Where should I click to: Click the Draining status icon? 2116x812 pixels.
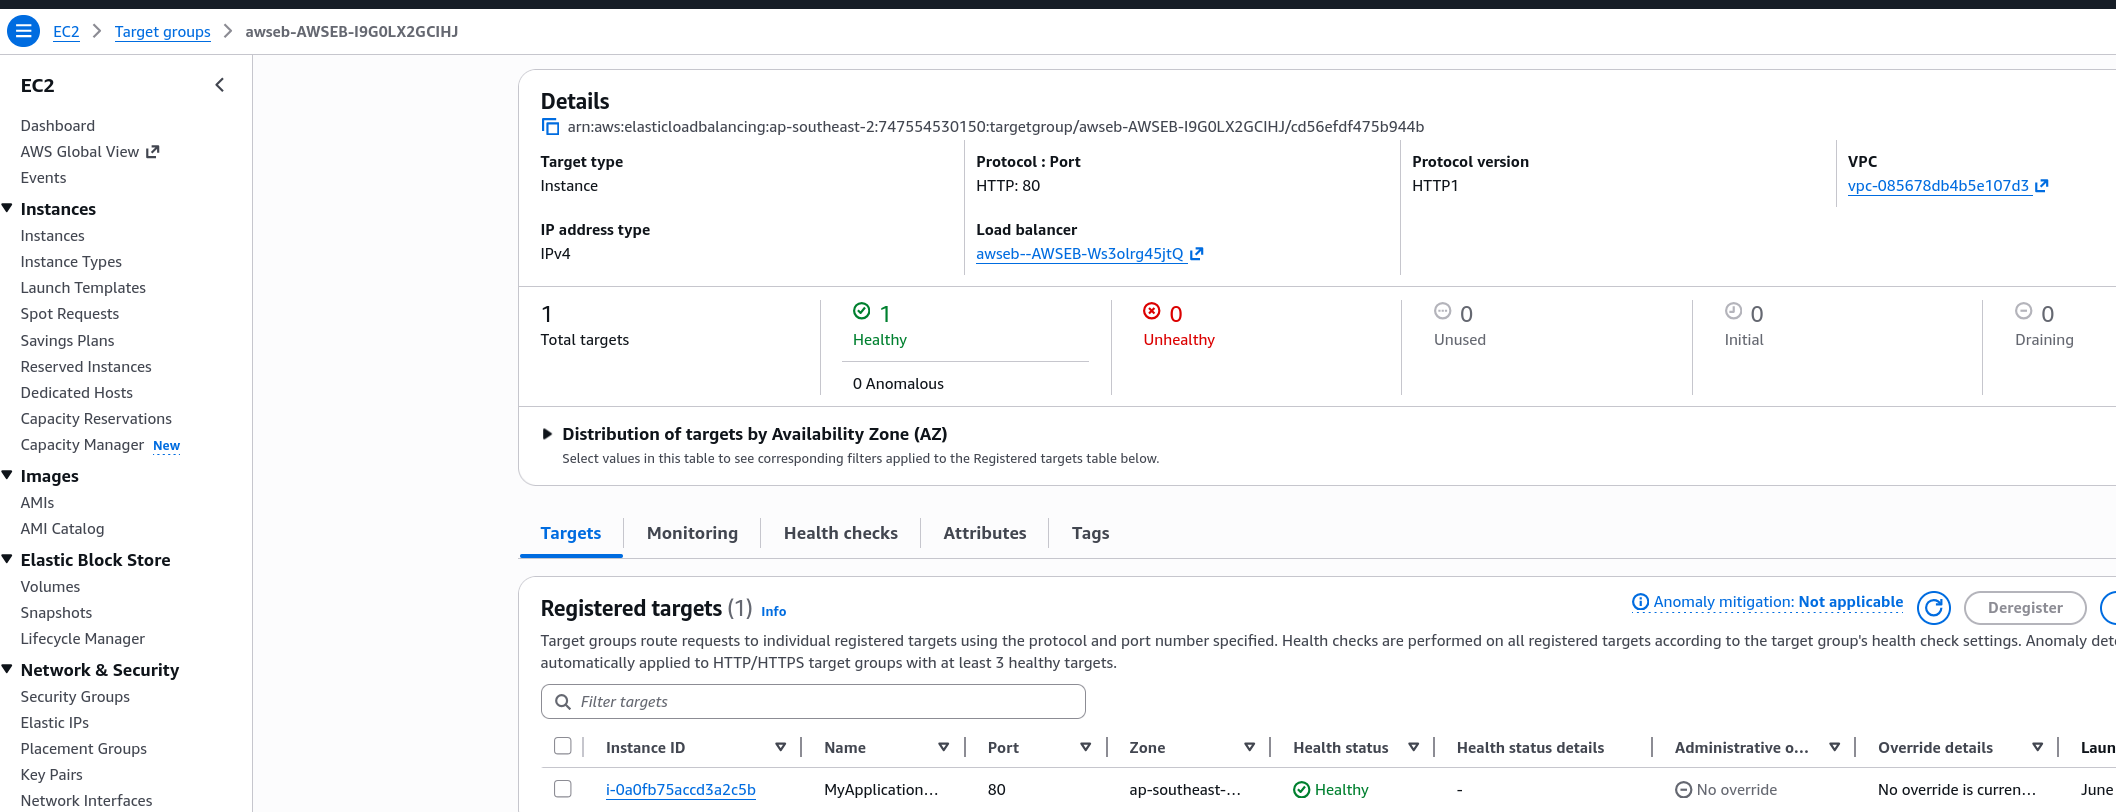pyautogui.click(x=2023, y=311)
